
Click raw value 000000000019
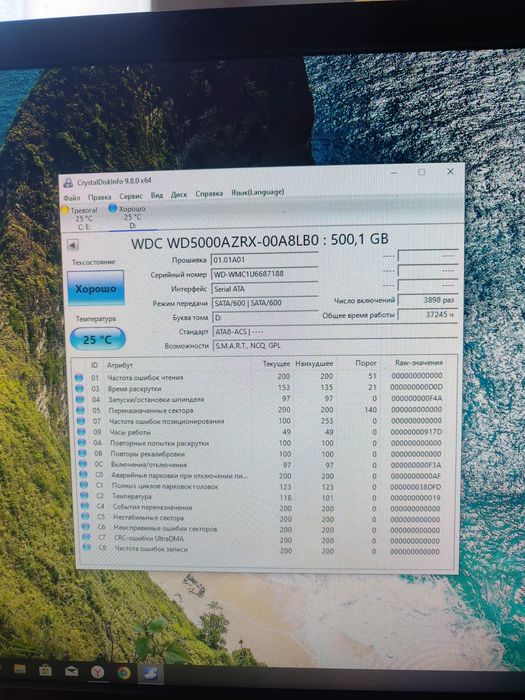tap(415, 497)
